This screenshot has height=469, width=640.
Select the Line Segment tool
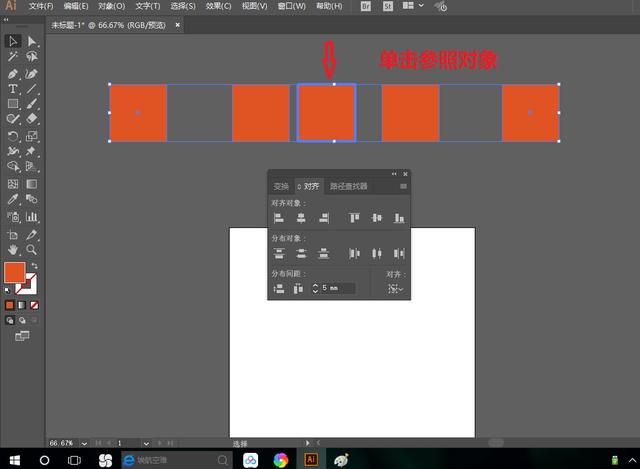click(x=31, y=89)
